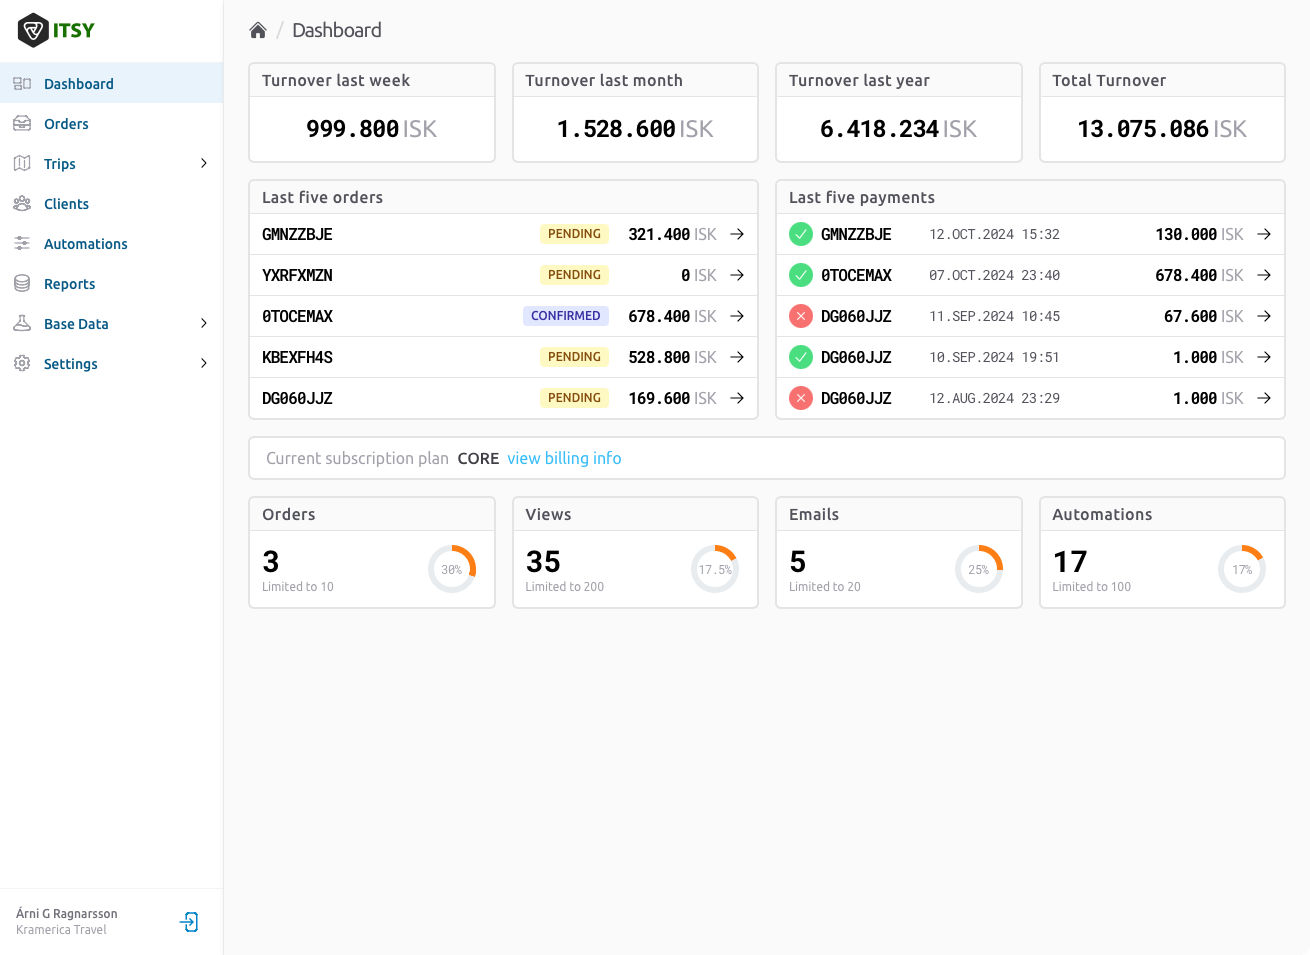Image resolution: width=1310 pixels, height=955 pixels.
Task: Click CONFIRMED badge on 0TOCEMAX order
Action: click(x=566, y=316)
